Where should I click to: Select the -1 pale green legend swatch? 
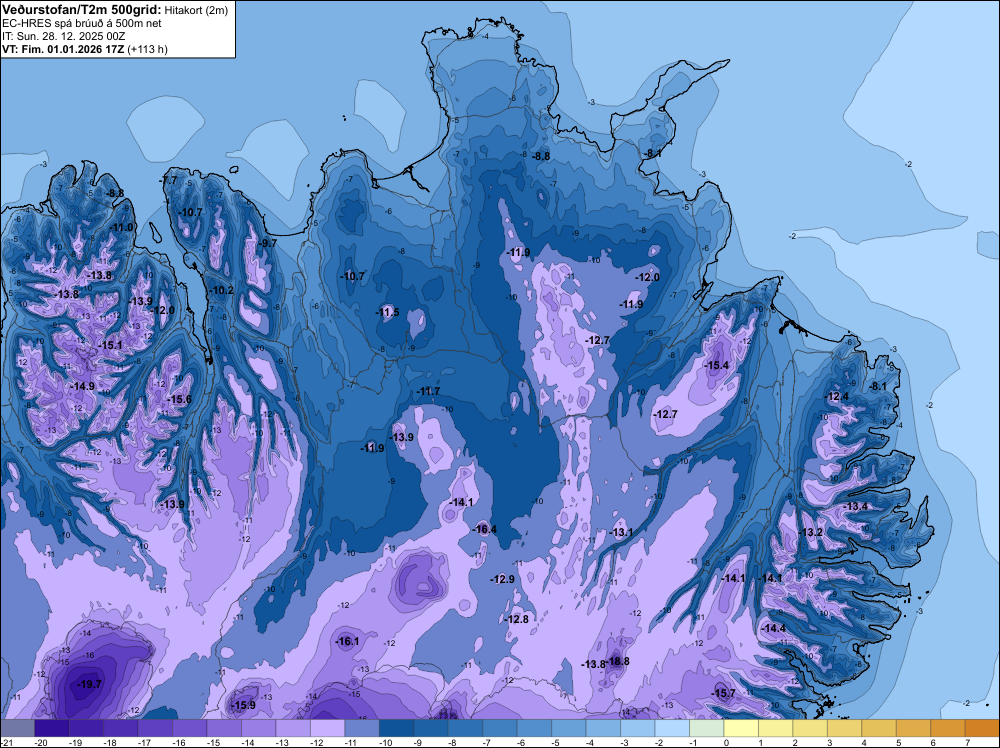[706, 728]
